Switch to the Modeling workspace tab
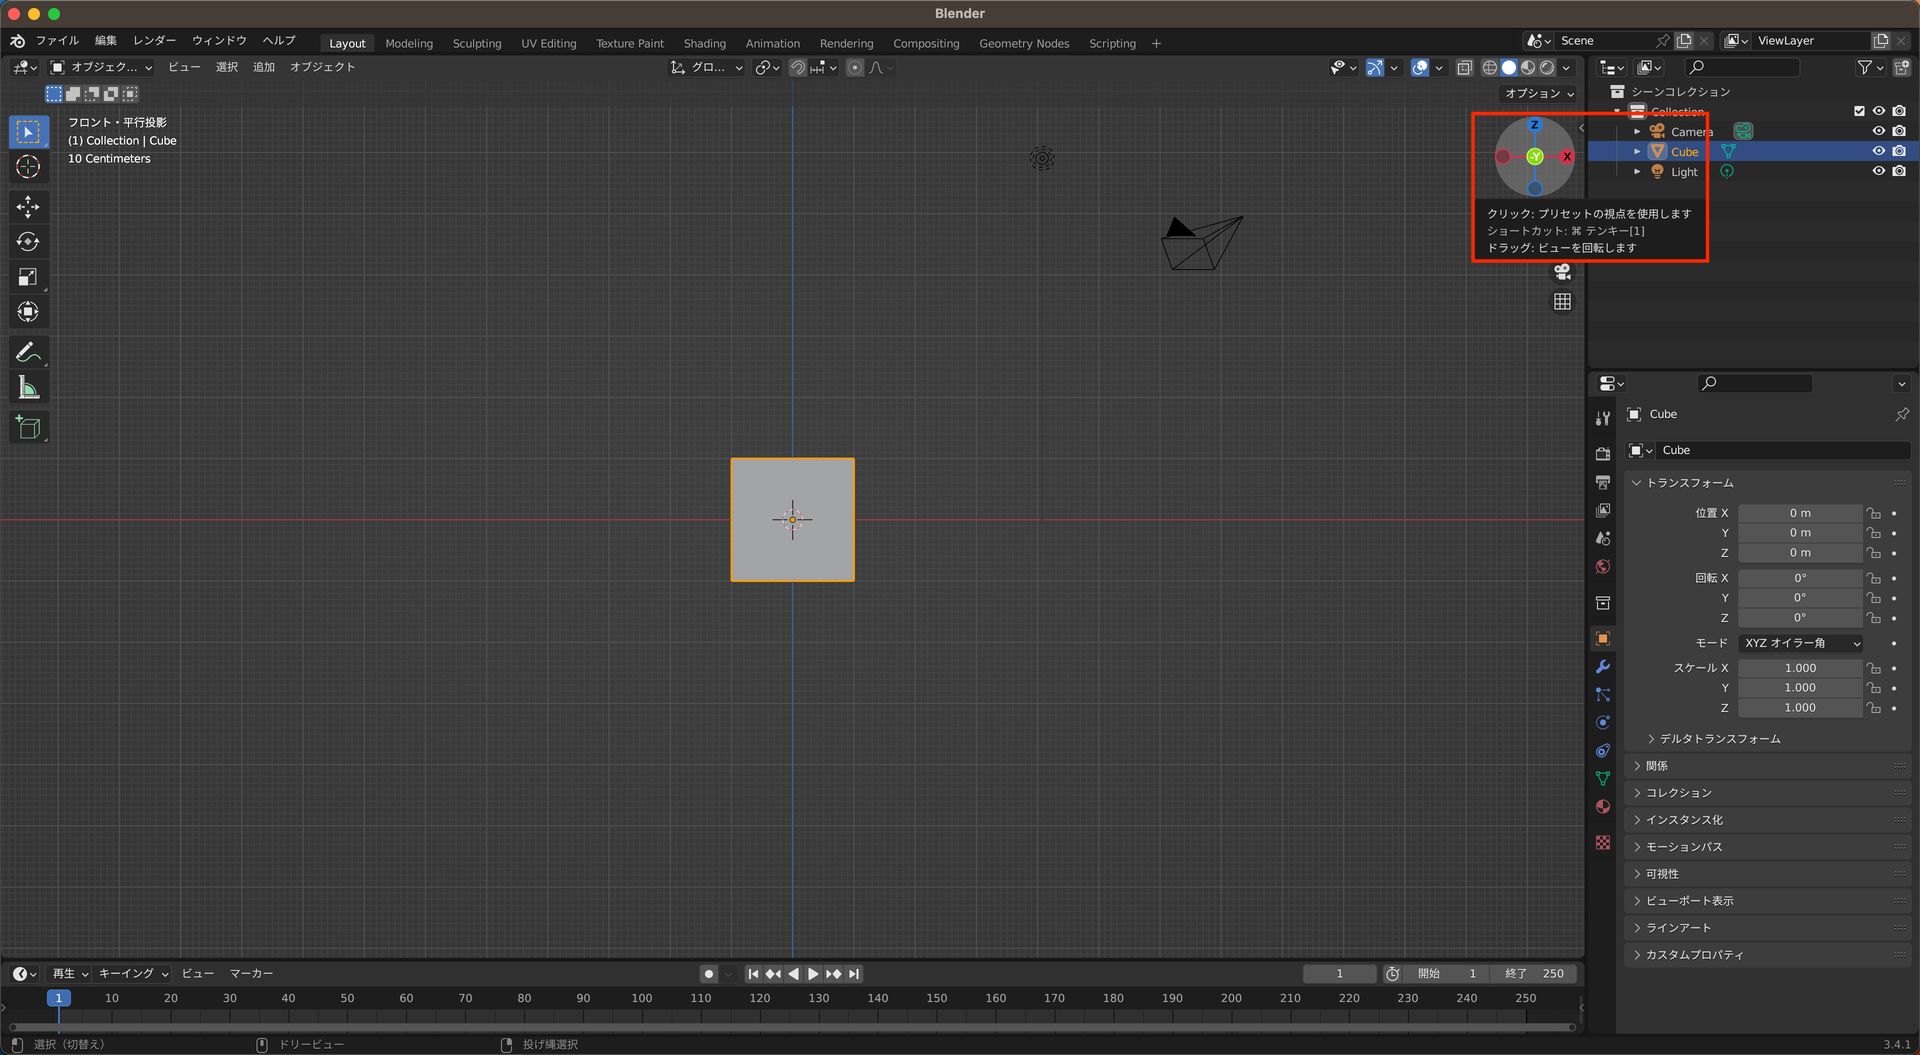1920x1055 pixels. [x=408, y=43]
